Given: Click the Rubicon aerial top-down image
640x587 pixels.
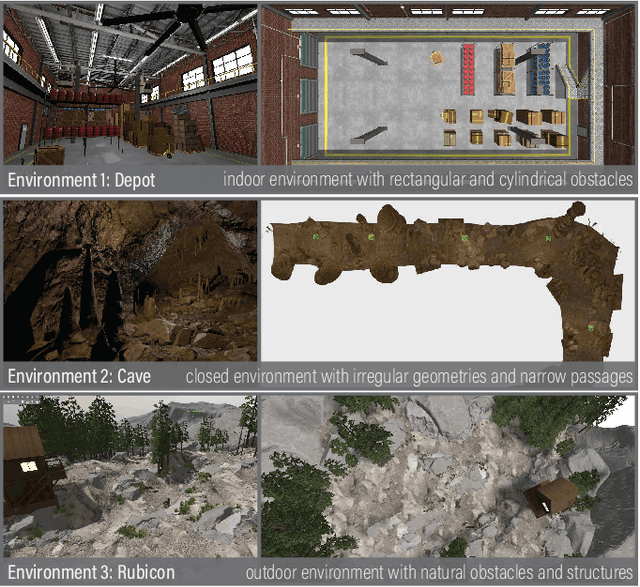Looking at the screenshot, I should [x=448, y=476].
